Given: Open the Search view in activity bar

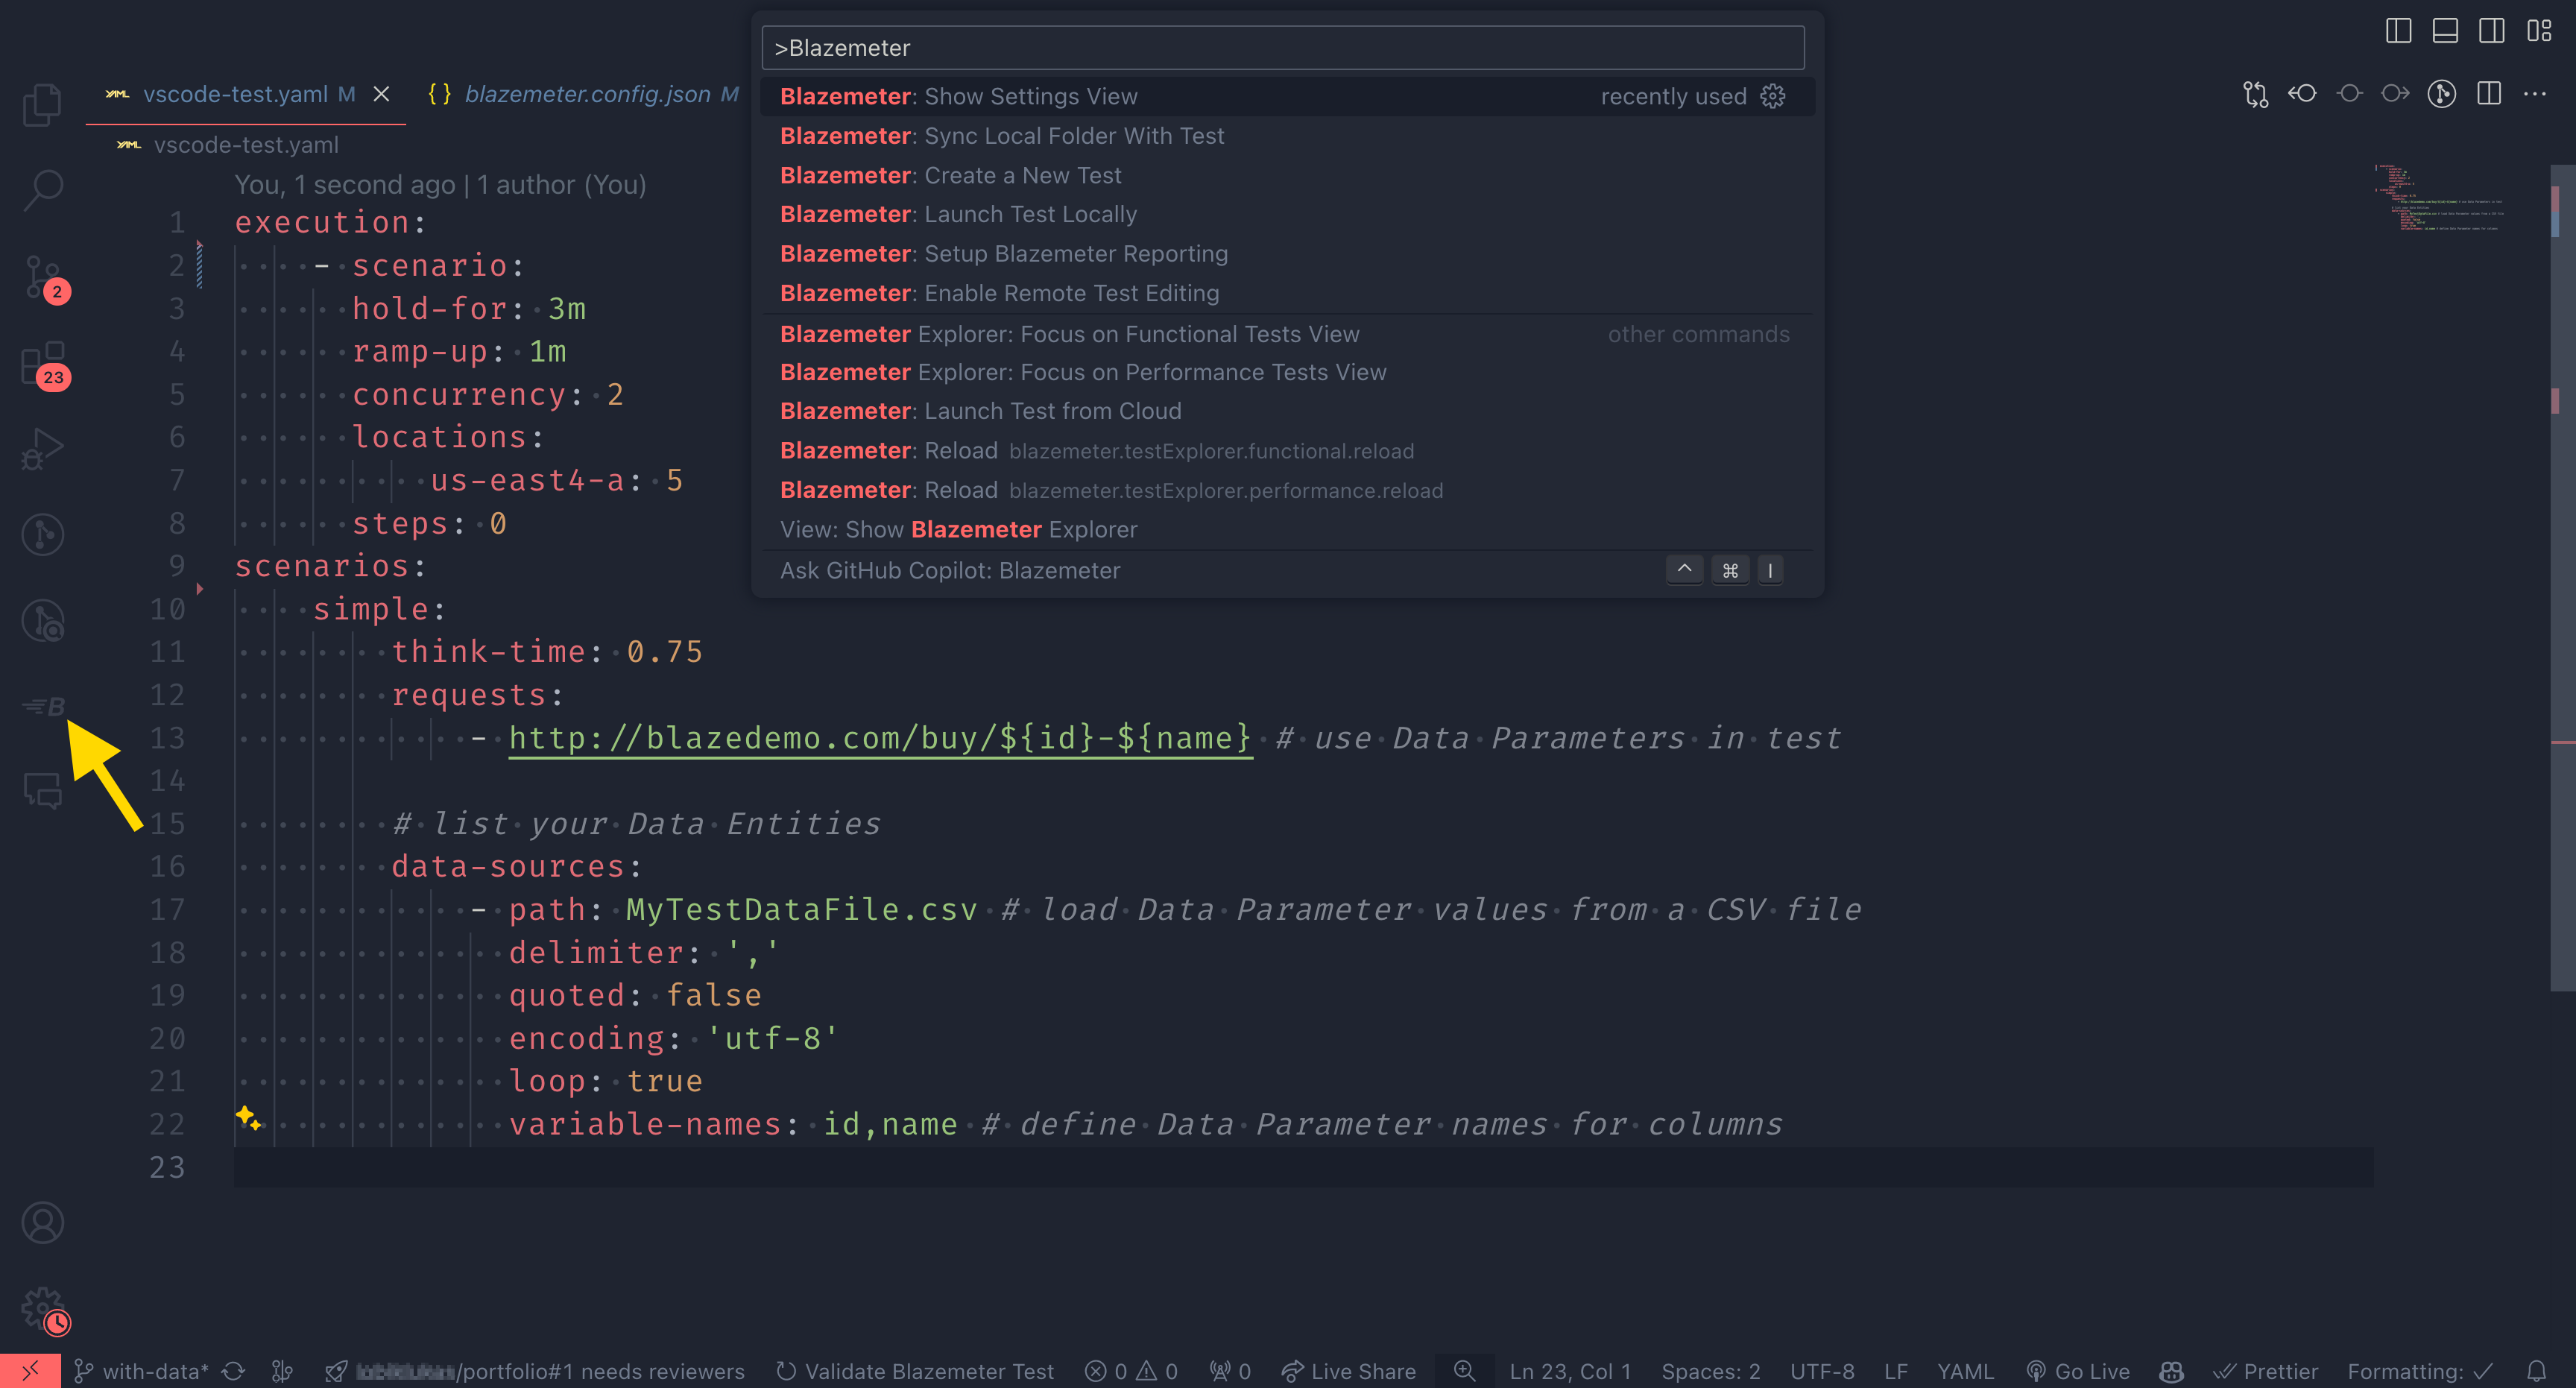Looking at the screenshot, I should [x=42, y=190].
